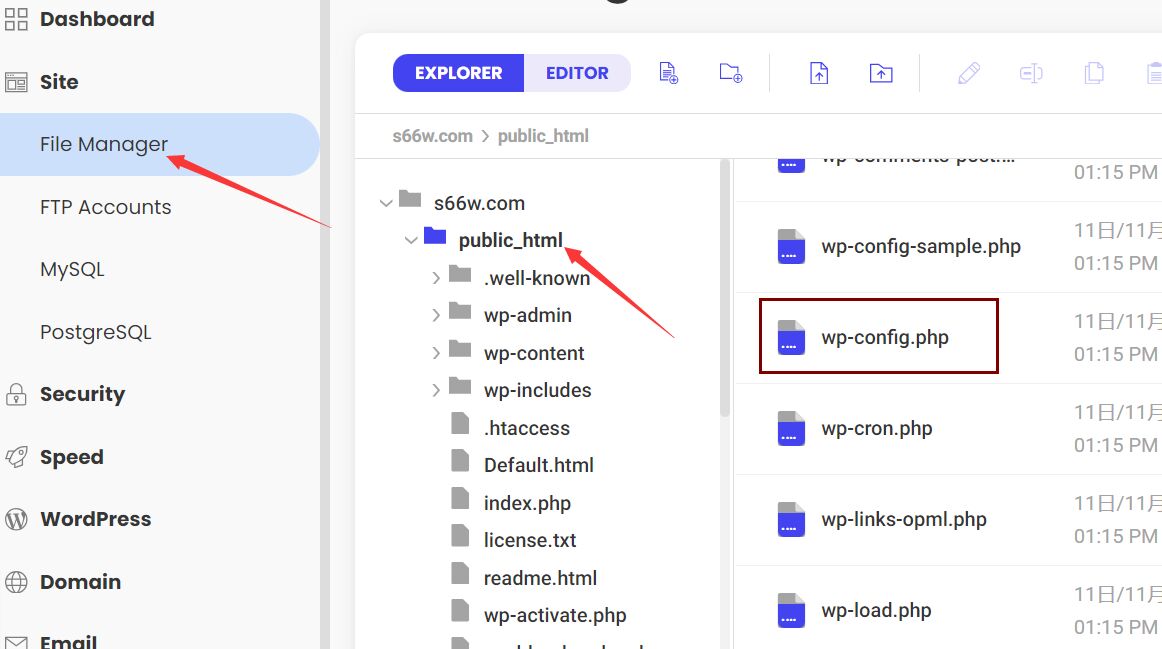Click the New File toolbar icon
The width and height of the screenshot is (1162, 649).
point(668,73)
